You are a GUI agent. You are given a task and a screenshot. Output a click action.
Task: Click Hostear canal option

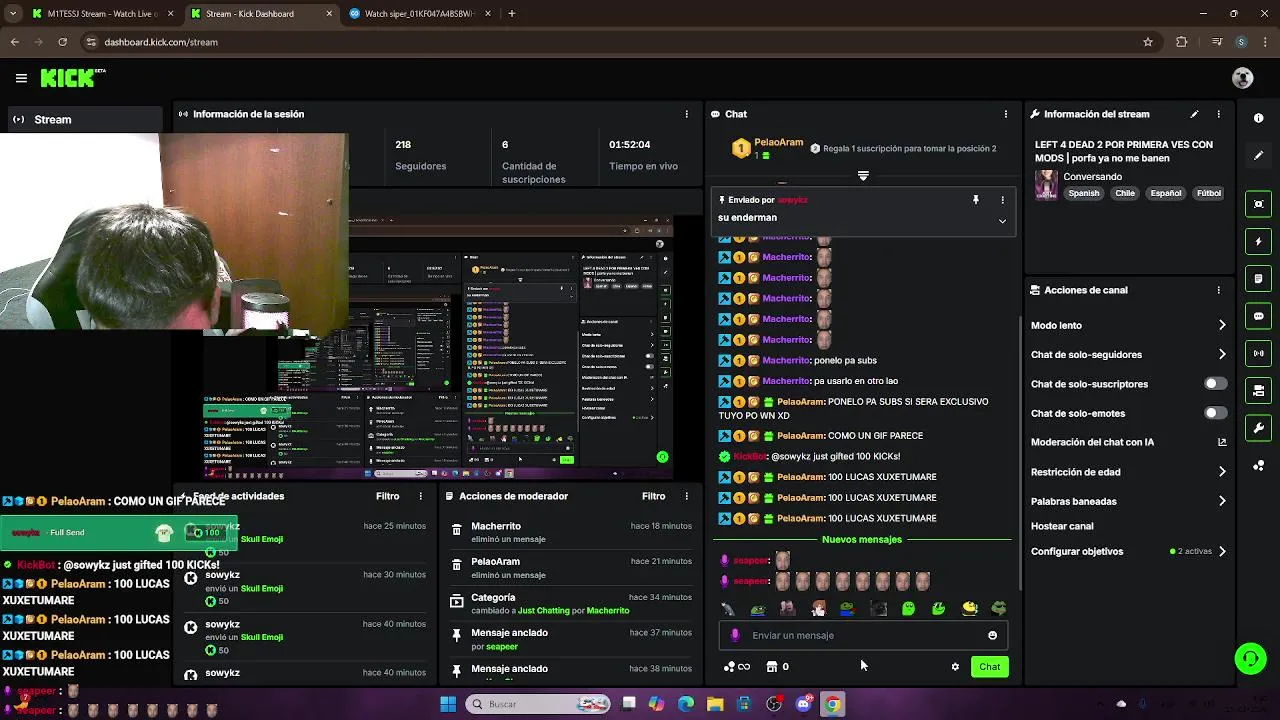click(1062, 526)
